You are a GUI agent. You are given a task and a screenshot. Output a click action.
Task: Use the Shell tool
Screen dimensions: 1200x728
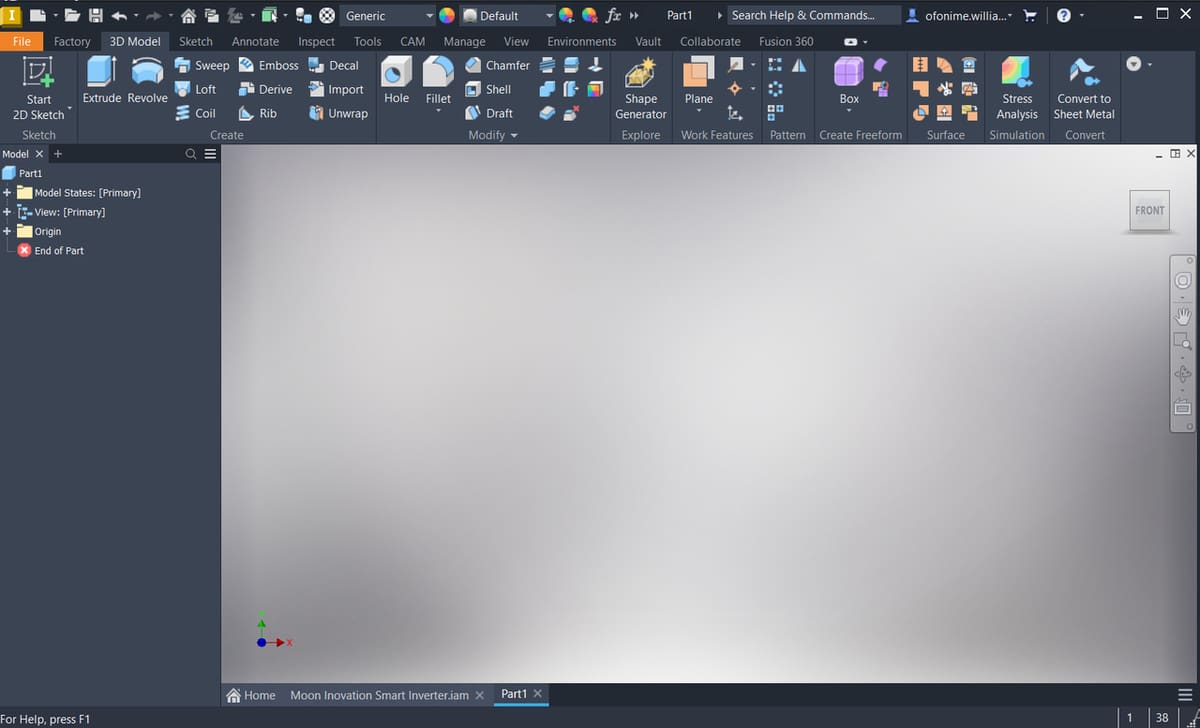(489, 89)
